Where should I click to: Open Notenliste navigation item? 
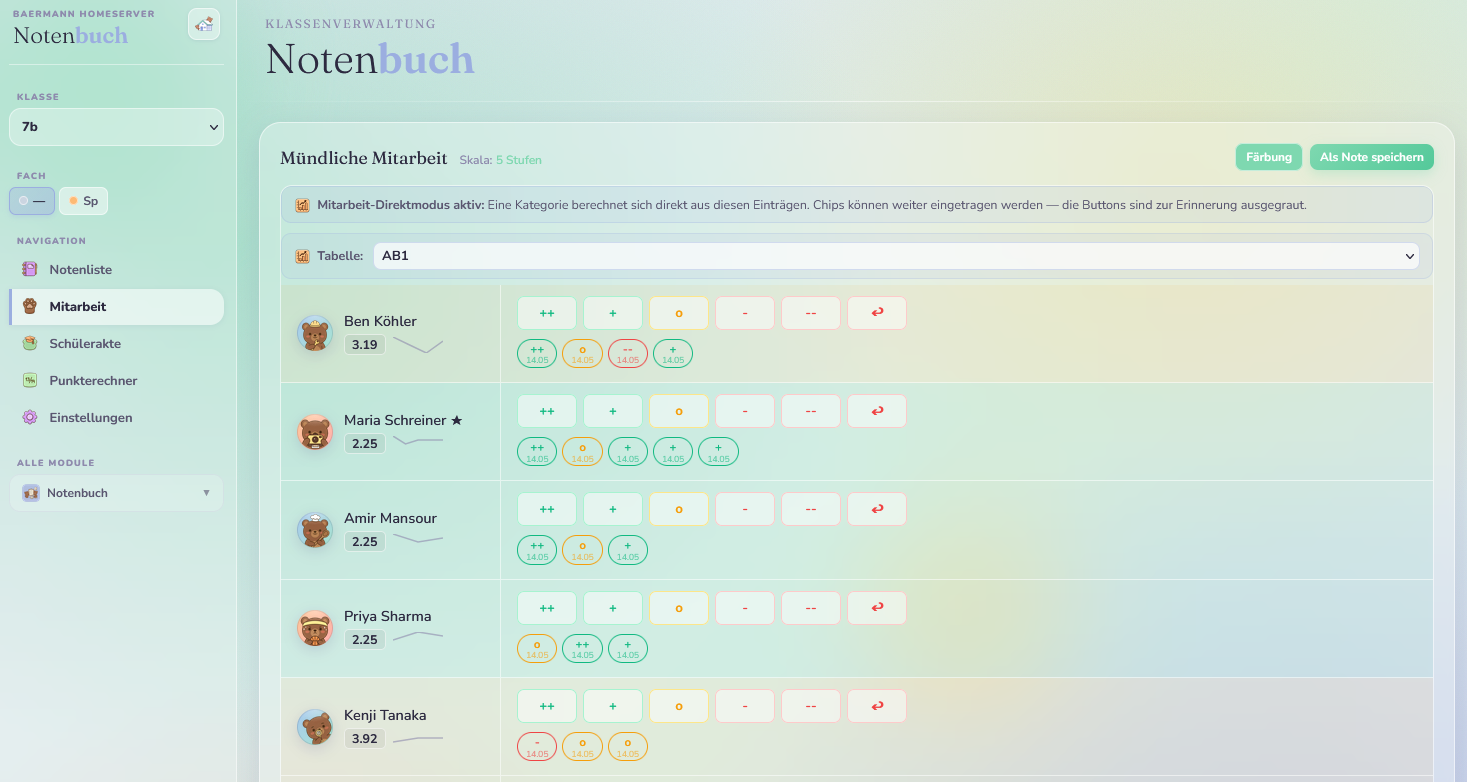117,269
